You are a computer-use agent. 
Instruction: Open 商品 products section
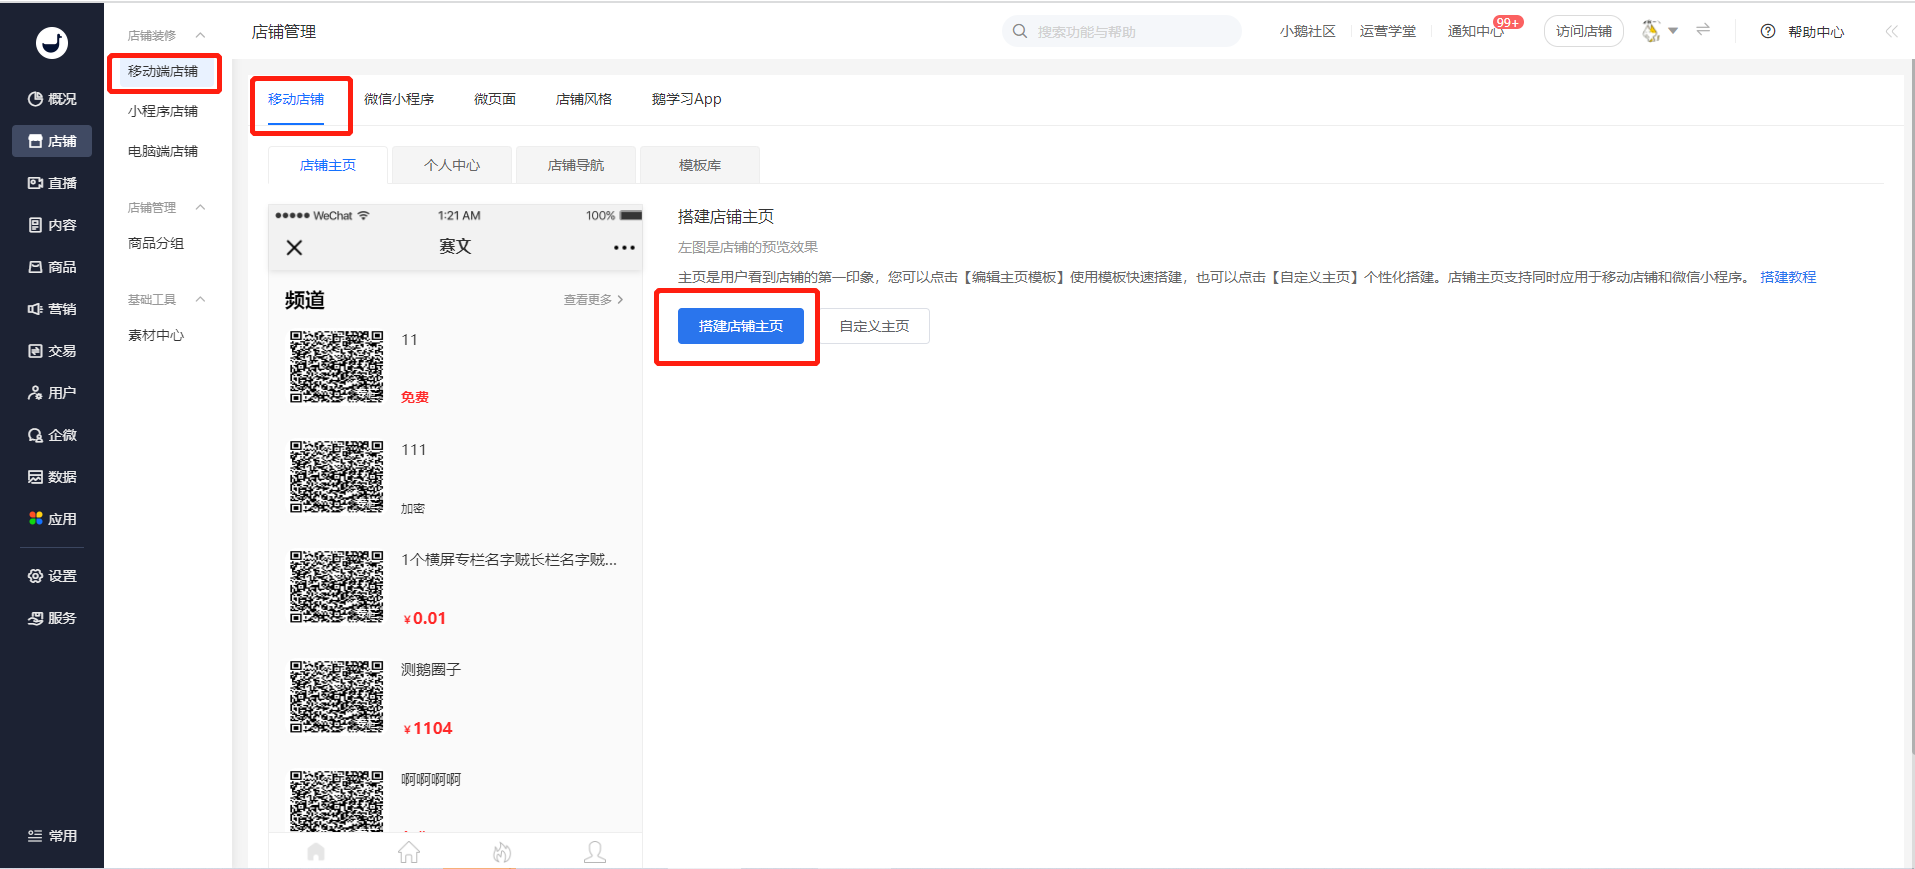coord(52,267)
